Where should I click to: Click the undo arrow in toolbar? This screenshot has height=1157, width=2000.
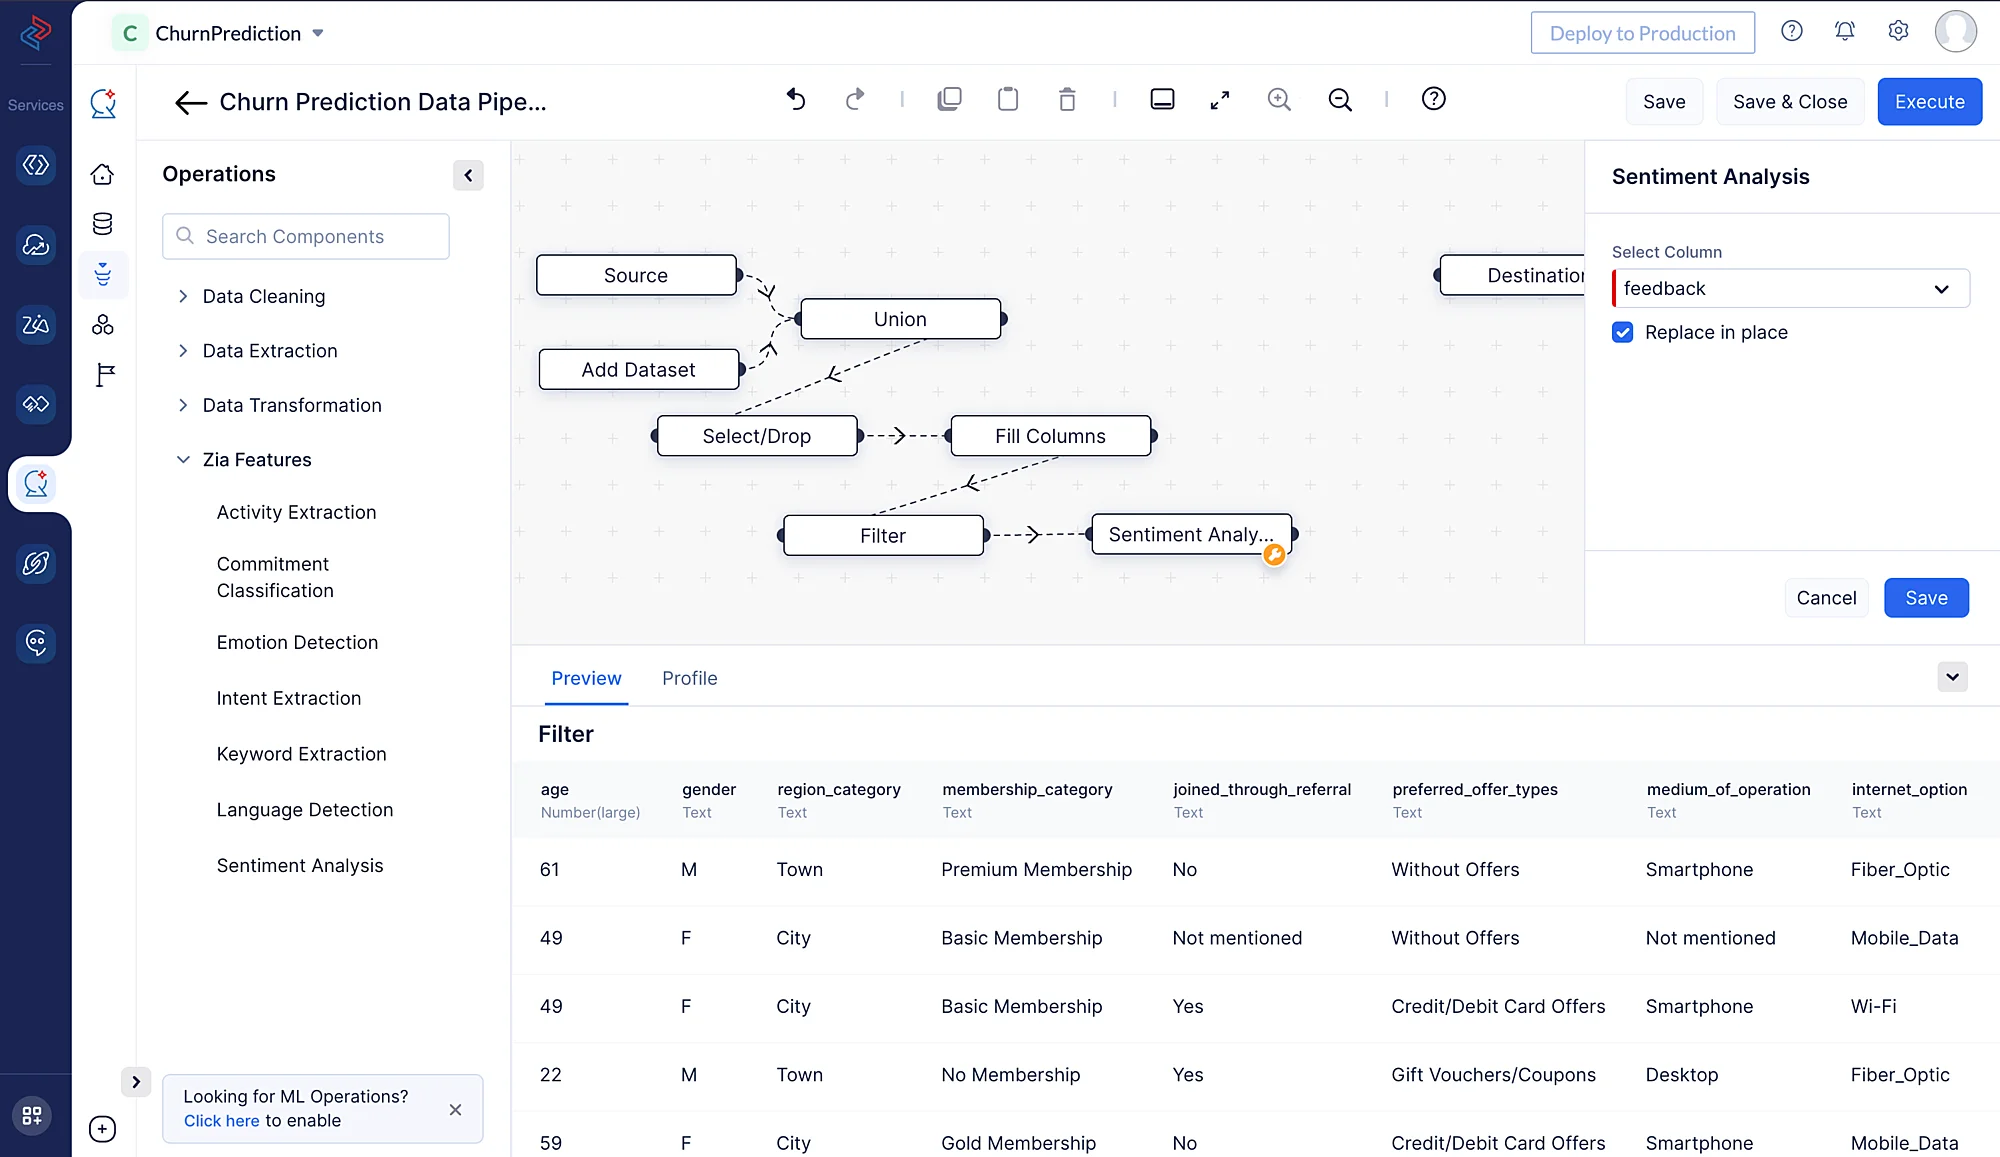(x=796, y=99)
